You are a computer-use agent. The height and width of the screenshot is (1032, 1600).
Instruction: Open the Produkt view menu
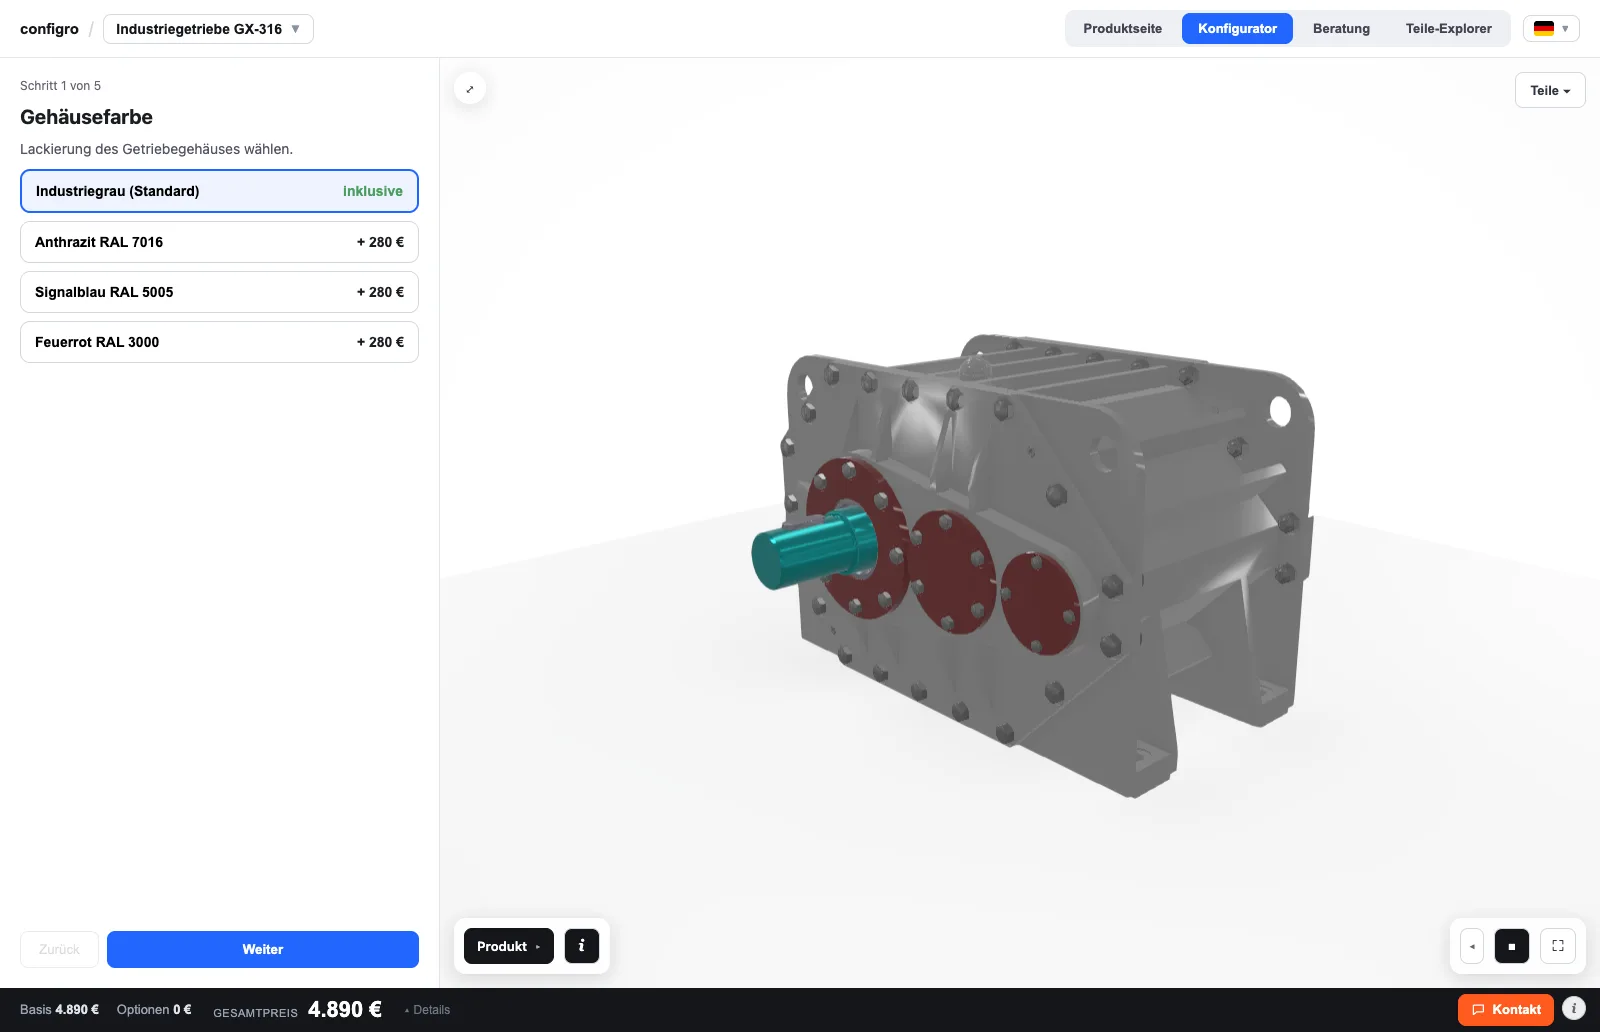[508, 946]
